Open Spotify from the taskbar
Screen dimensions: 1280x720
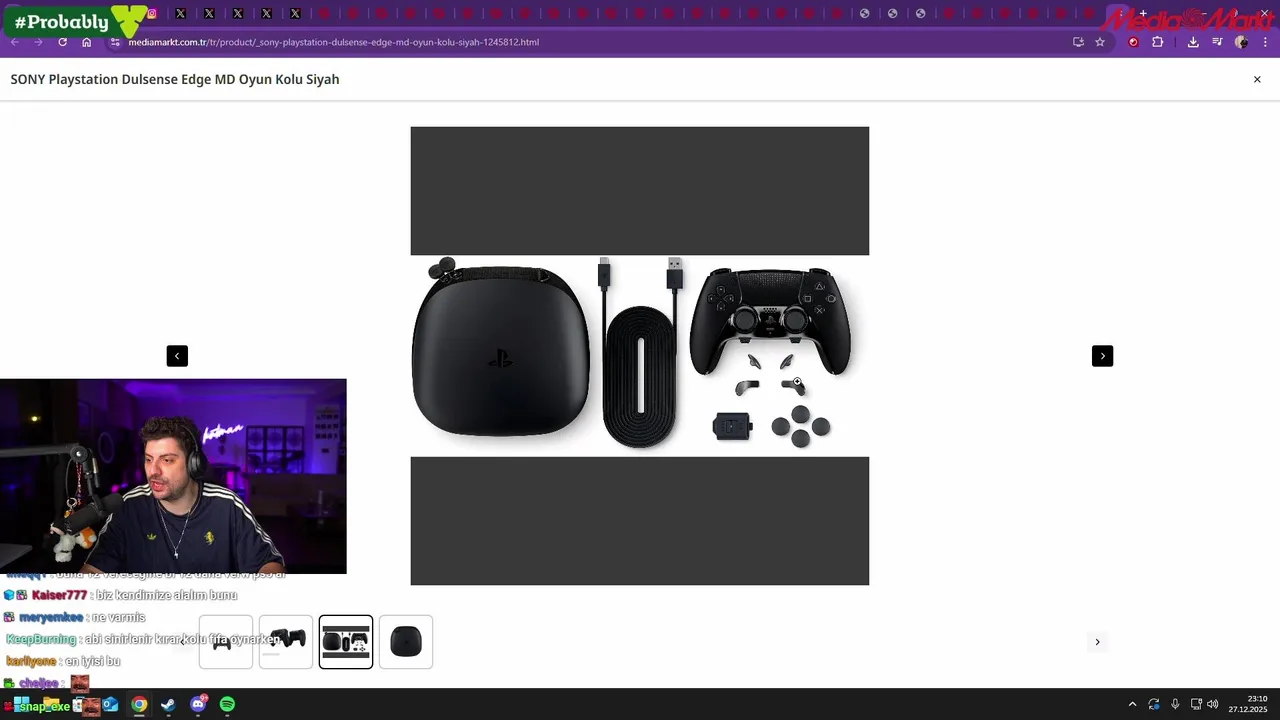click(227, 704)
